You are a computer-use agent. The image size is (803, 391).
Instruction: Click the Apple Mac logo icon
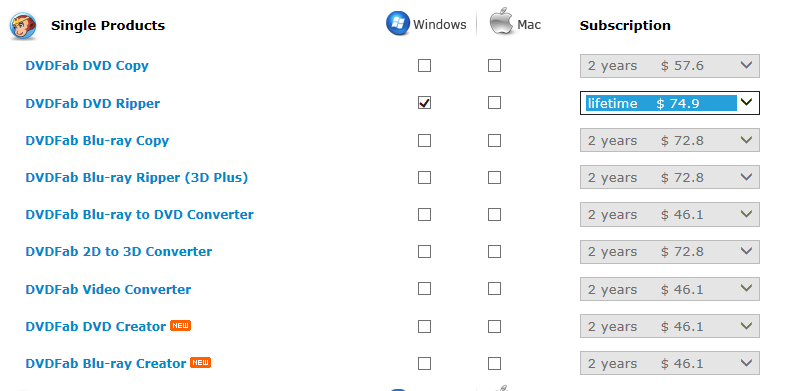click(x=501, y=23)
